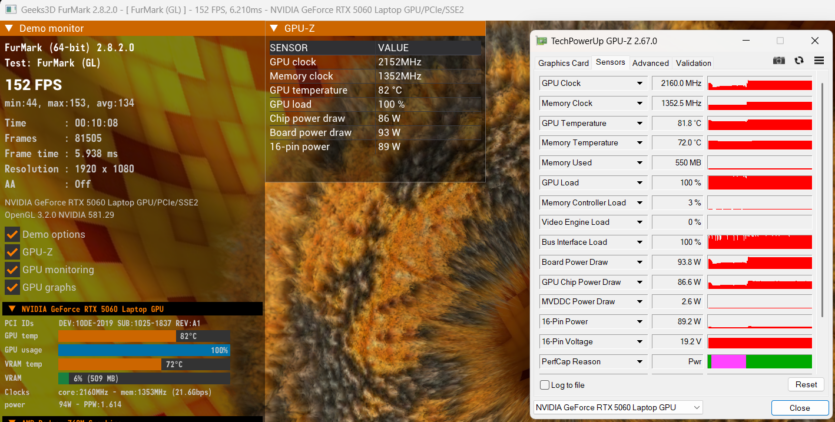Uncheck the Demo options checkbox
This screenshot has width=835, height=422.
(x=12, y=234)
